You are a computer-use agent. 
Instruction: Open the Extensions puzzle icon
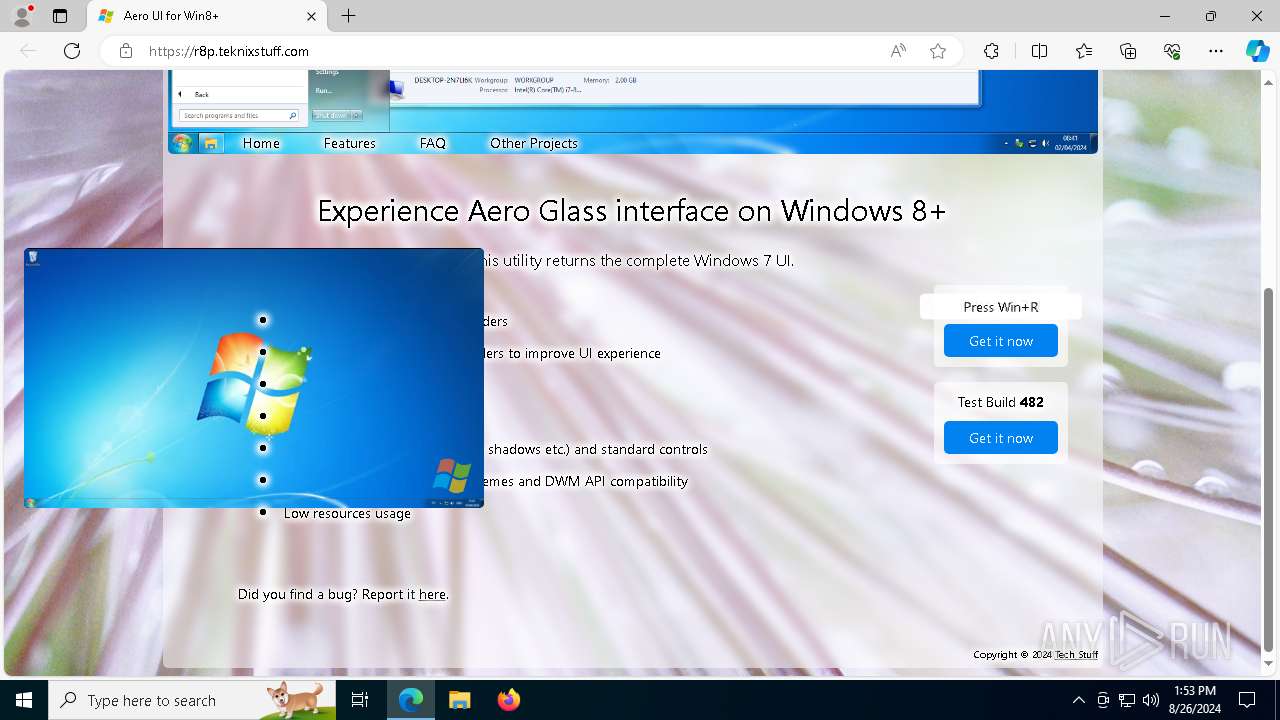click(x=991, y=51)
